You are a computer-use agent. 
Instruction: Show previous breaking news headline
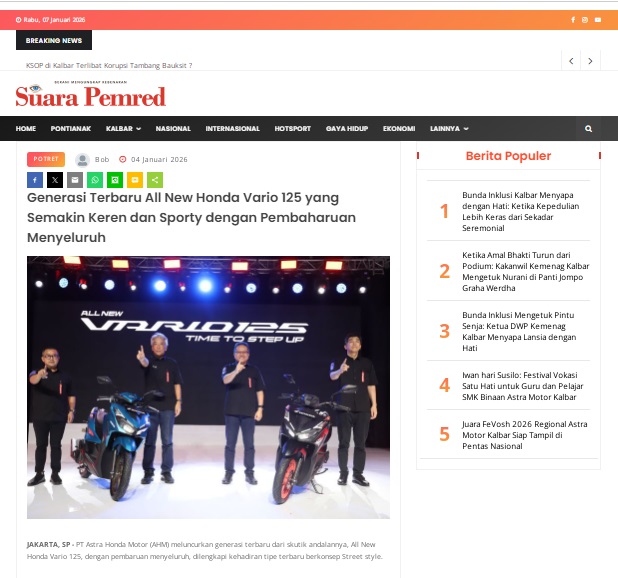click(x=571, y=61)
